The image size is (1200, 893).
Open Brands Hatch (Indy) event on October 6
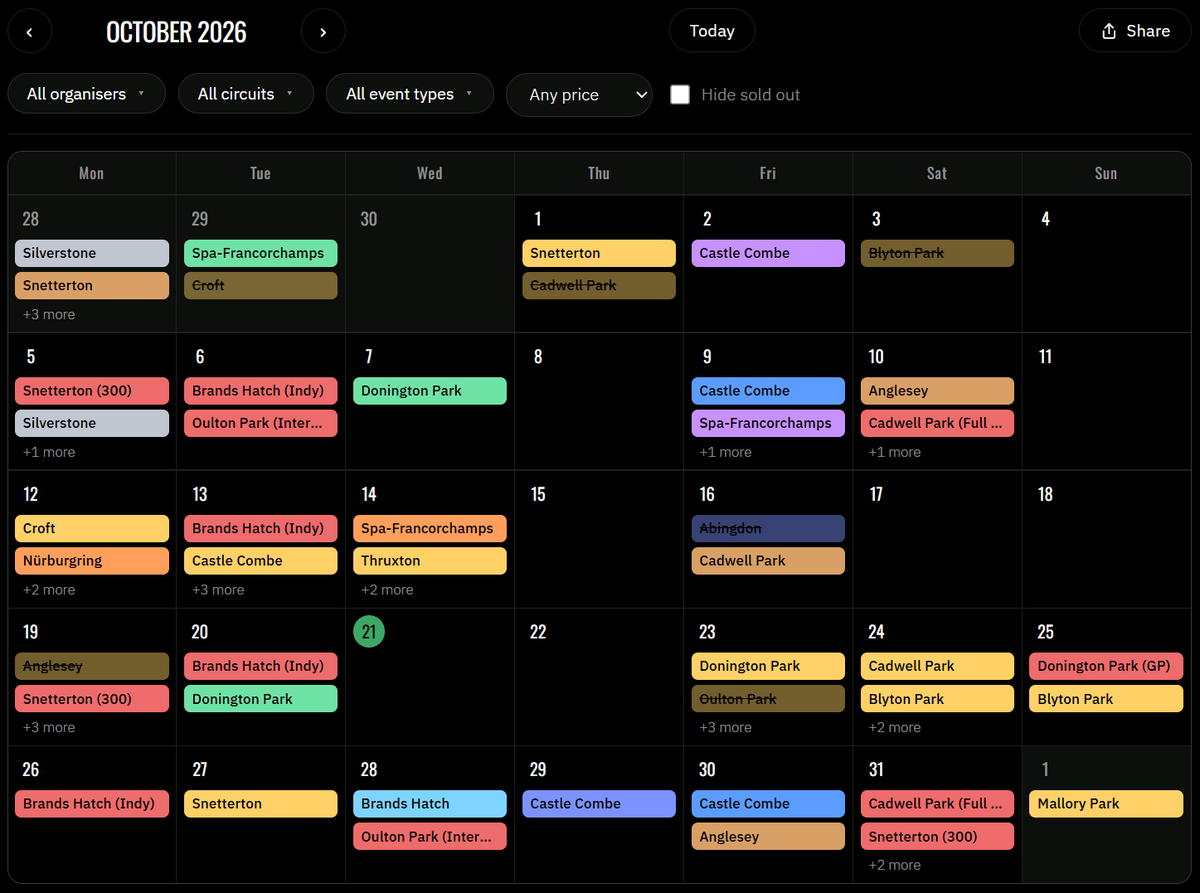coord(261,391)
